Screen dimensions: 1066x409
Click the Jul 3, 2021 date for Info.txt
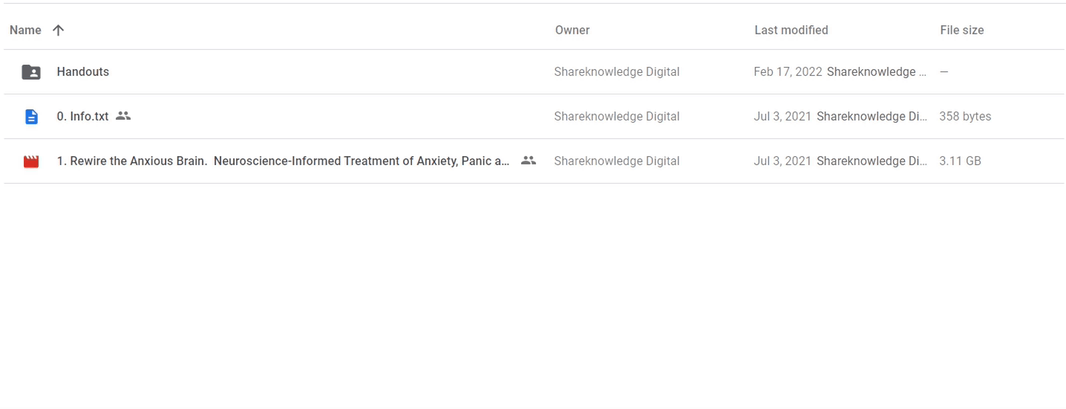coord(782,116)
